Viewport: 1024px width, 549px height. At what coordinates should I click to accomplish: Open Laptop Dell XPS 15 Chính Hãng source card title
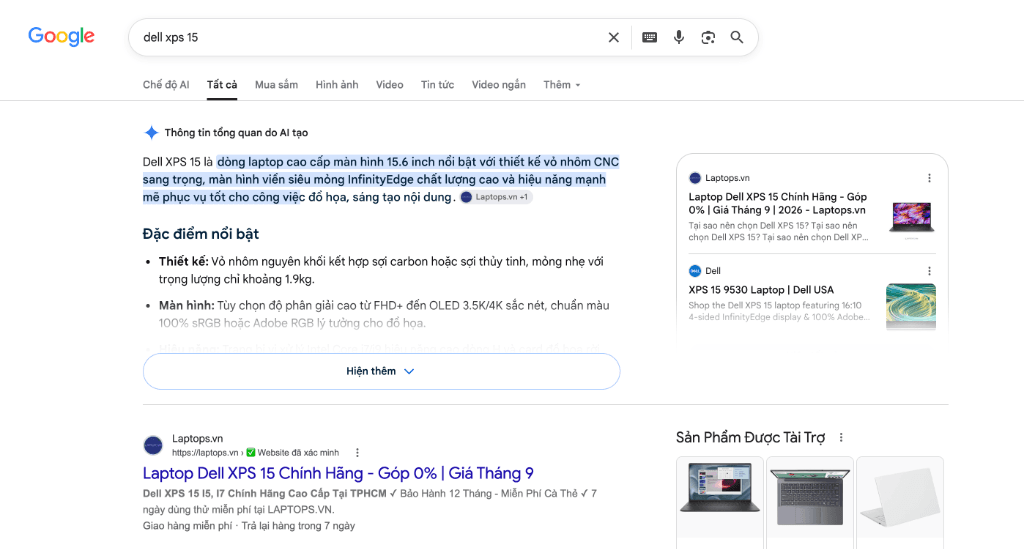coord(778,203)
